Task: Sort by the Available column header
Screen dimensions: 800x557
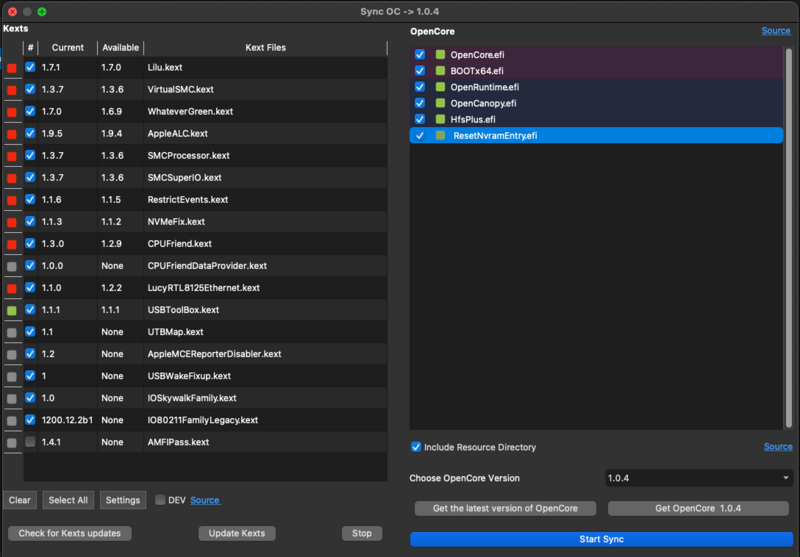Action: [120, 48]
